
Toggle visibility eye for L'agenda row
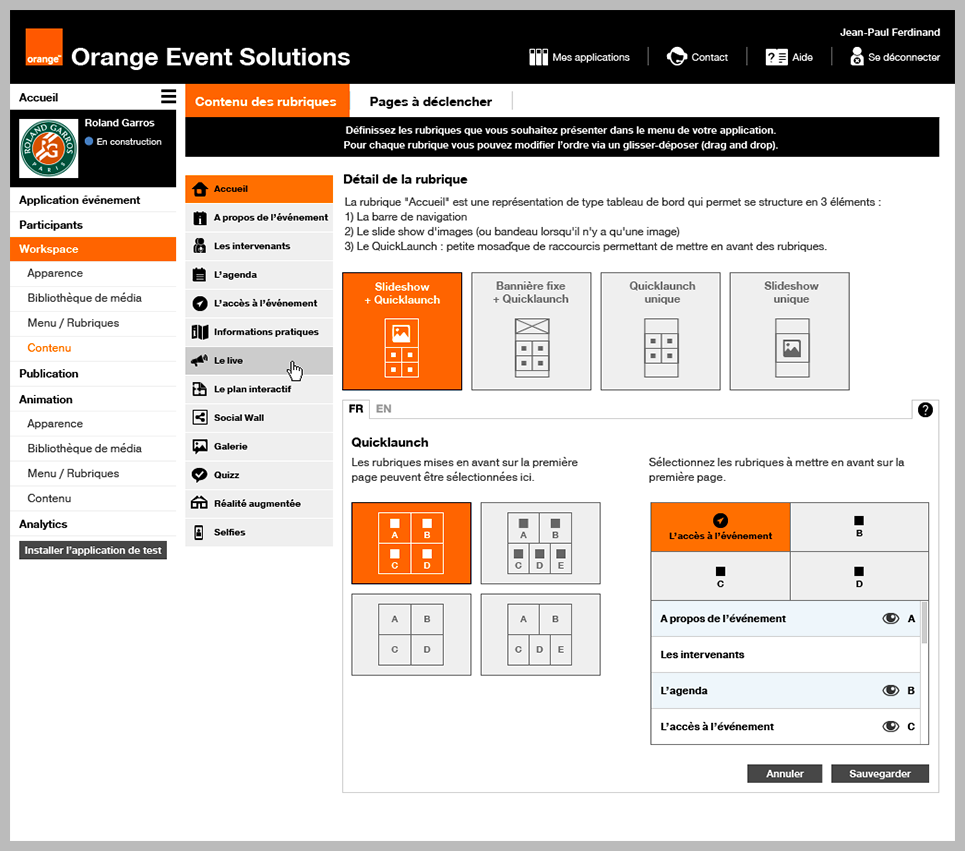[x=890, y=691]
